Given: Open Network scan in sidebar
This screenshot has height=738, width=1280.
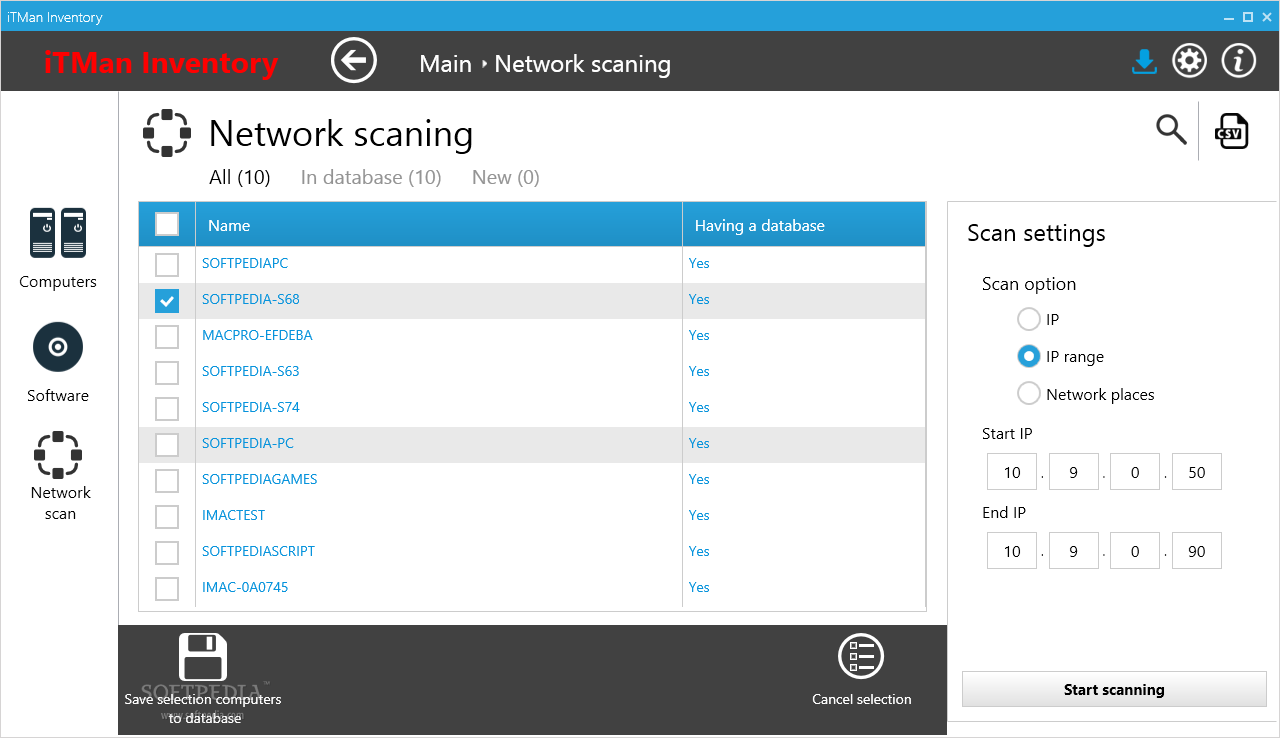Looking at the screenshot, I should 60,477.
